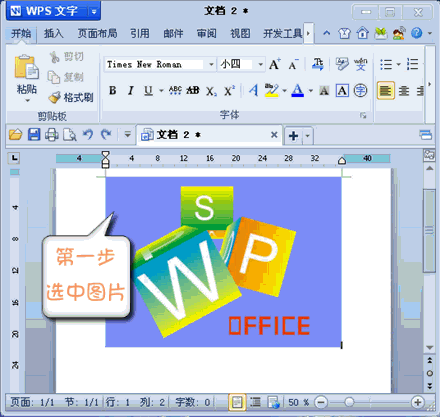Screen dimensions: 440x417
Task: Click the Copy (复制) icon
Action: 54,77
